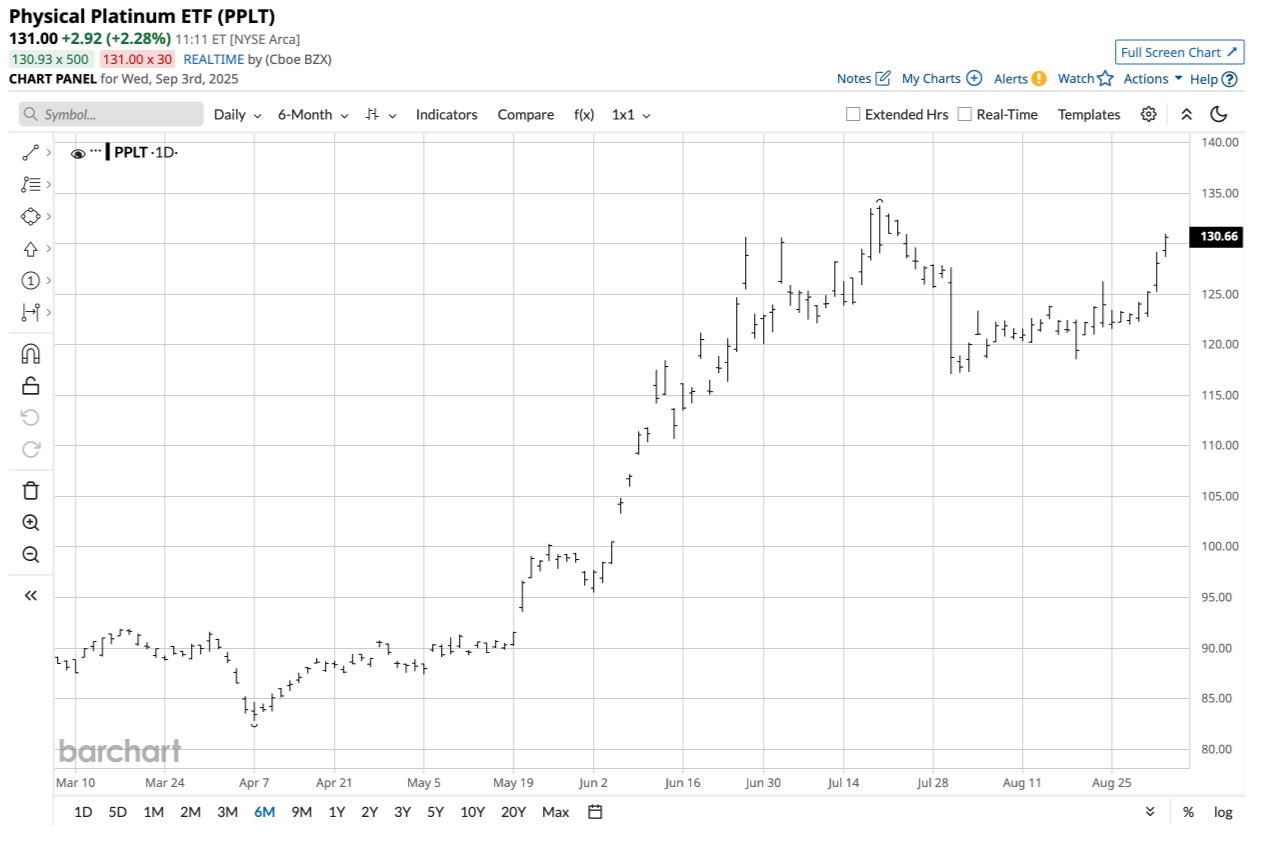Select the 1M time range
This screenshot has width=1263, height=864.
pyautogui.click(x=153, y=812)
